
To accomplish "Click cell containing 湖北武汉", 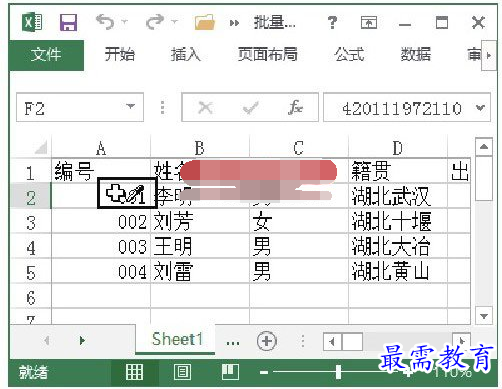I will [397, 196].
